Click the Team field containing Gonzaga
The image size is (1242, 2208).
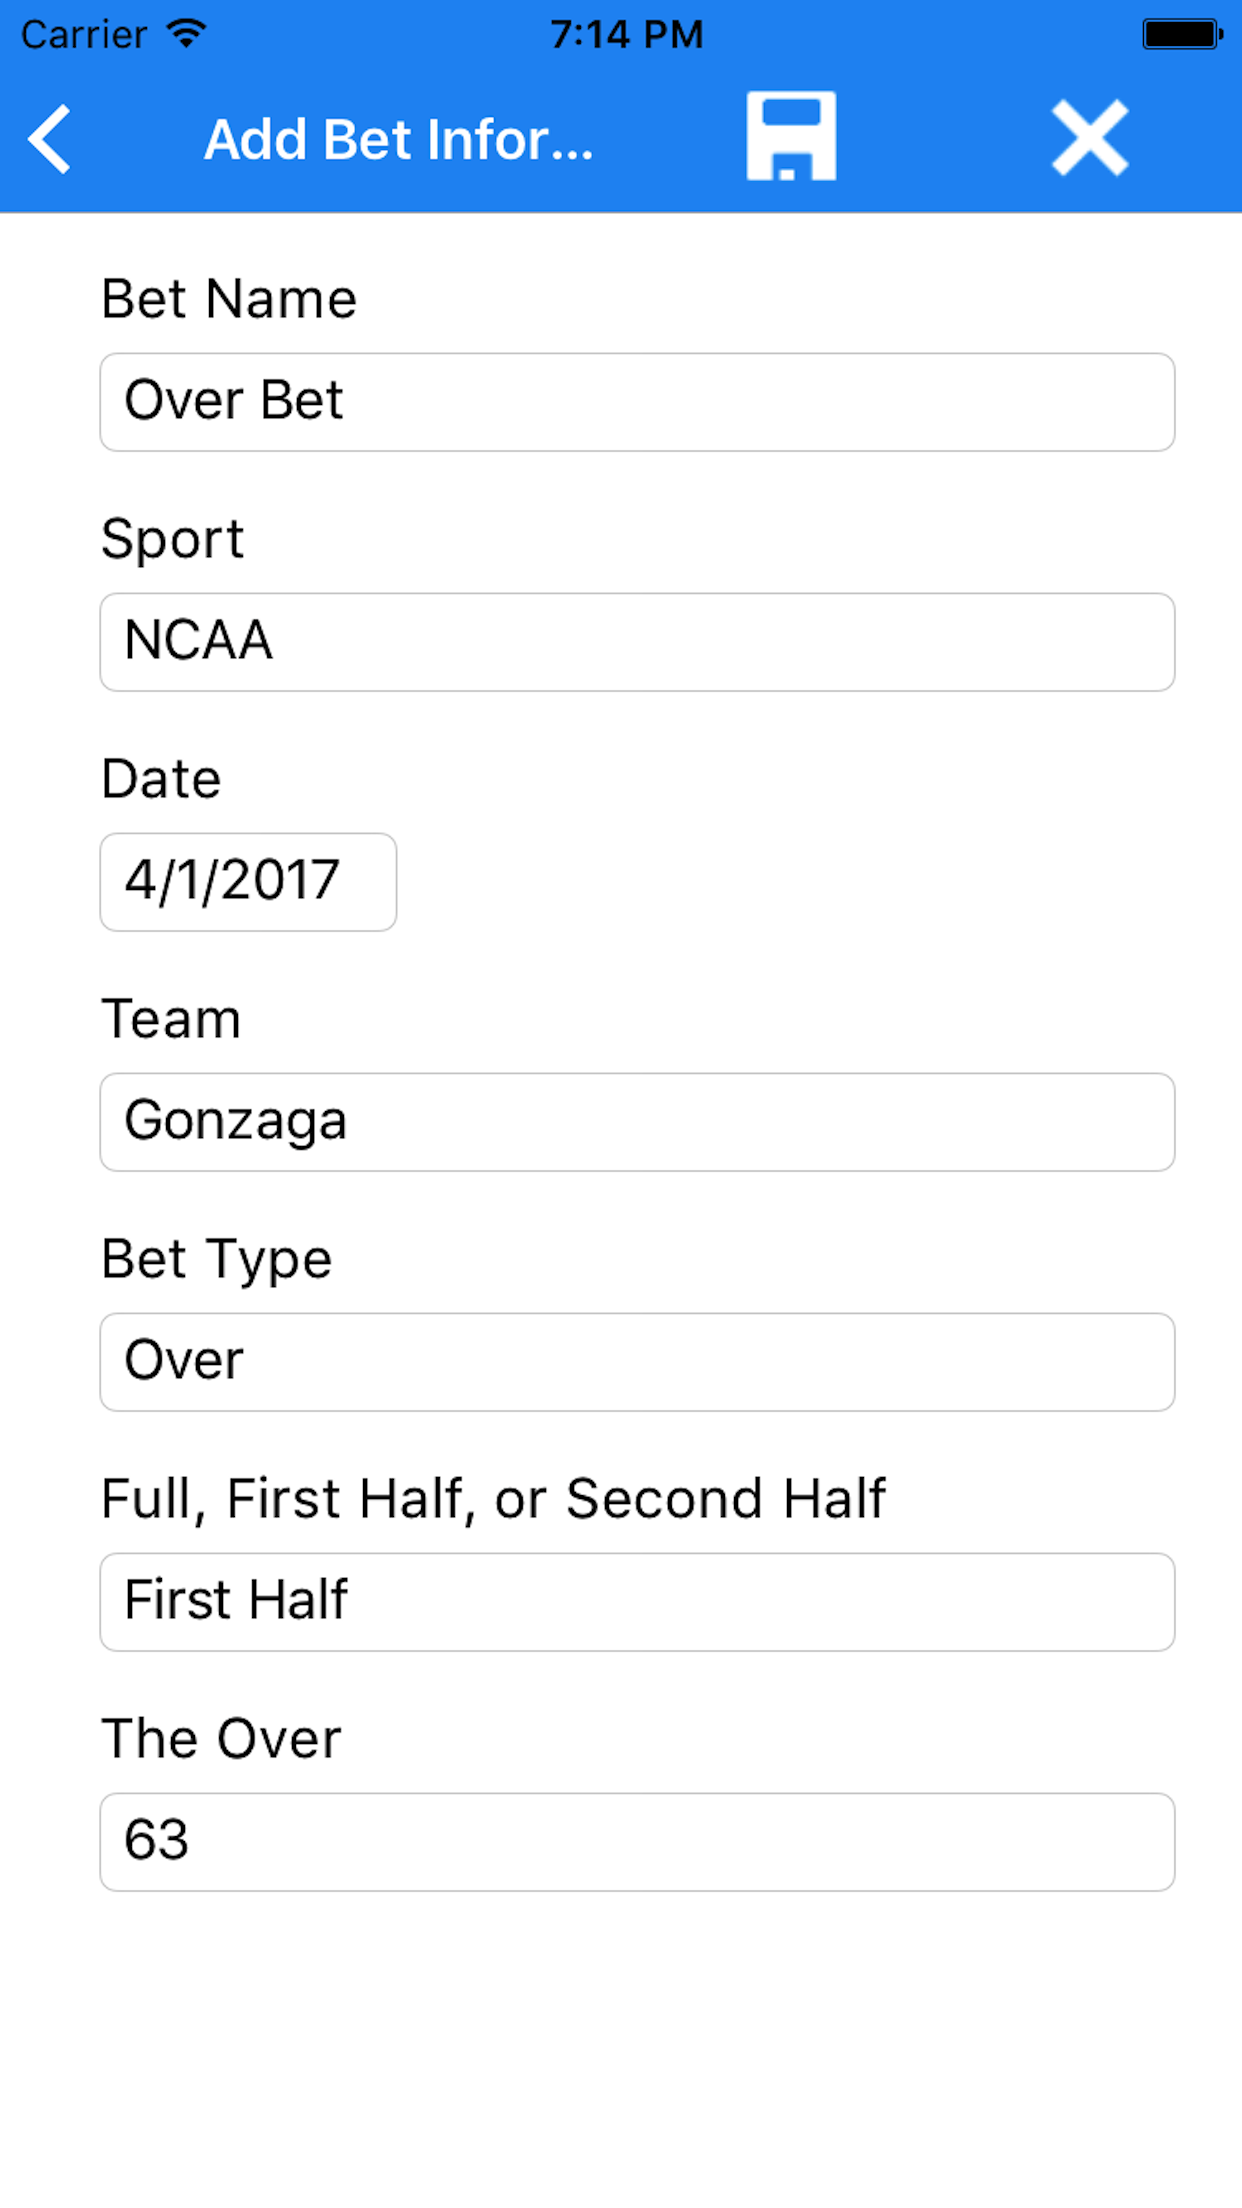tap(637, 1122)
